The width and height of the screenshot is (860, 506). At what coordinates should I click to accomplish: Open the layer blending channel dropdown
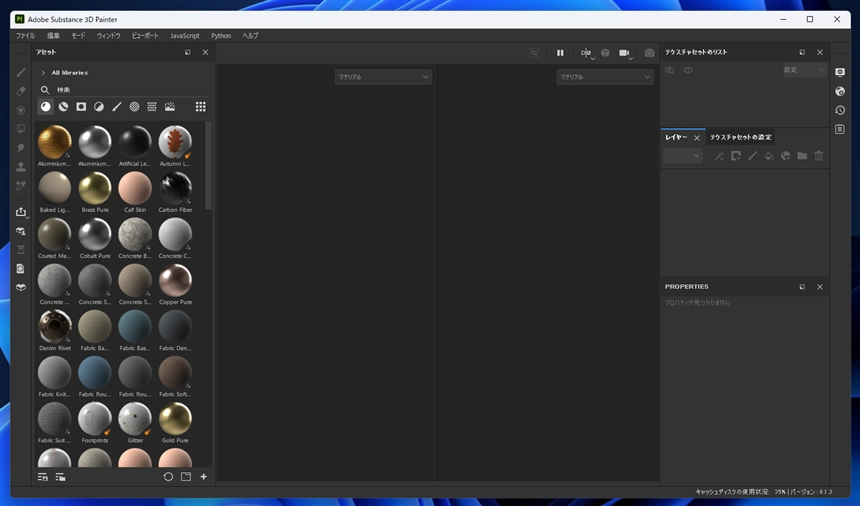tap(683, 156)
